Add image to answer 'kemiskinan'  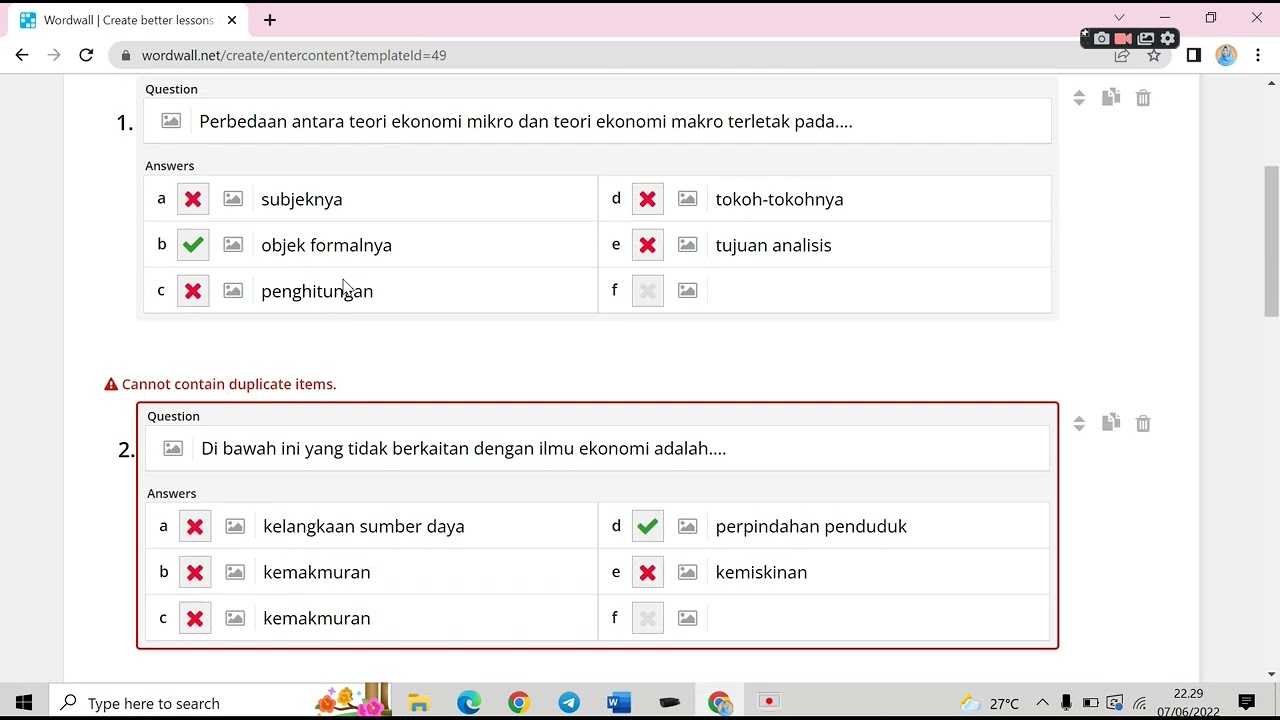[687, 572]
